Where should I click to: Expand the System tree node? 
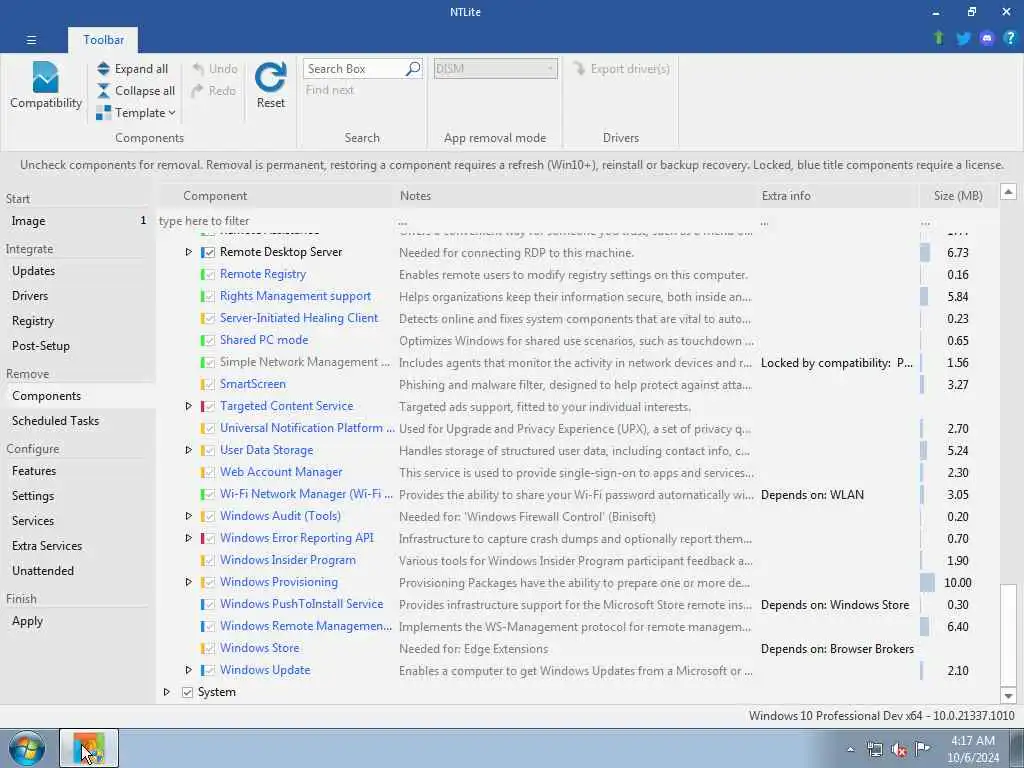(x=167, y=692)
